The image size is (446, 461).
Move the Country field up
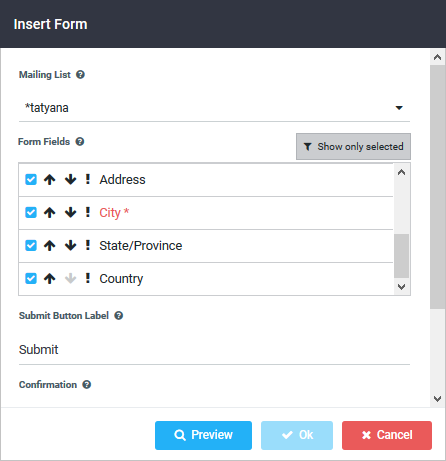50,278
